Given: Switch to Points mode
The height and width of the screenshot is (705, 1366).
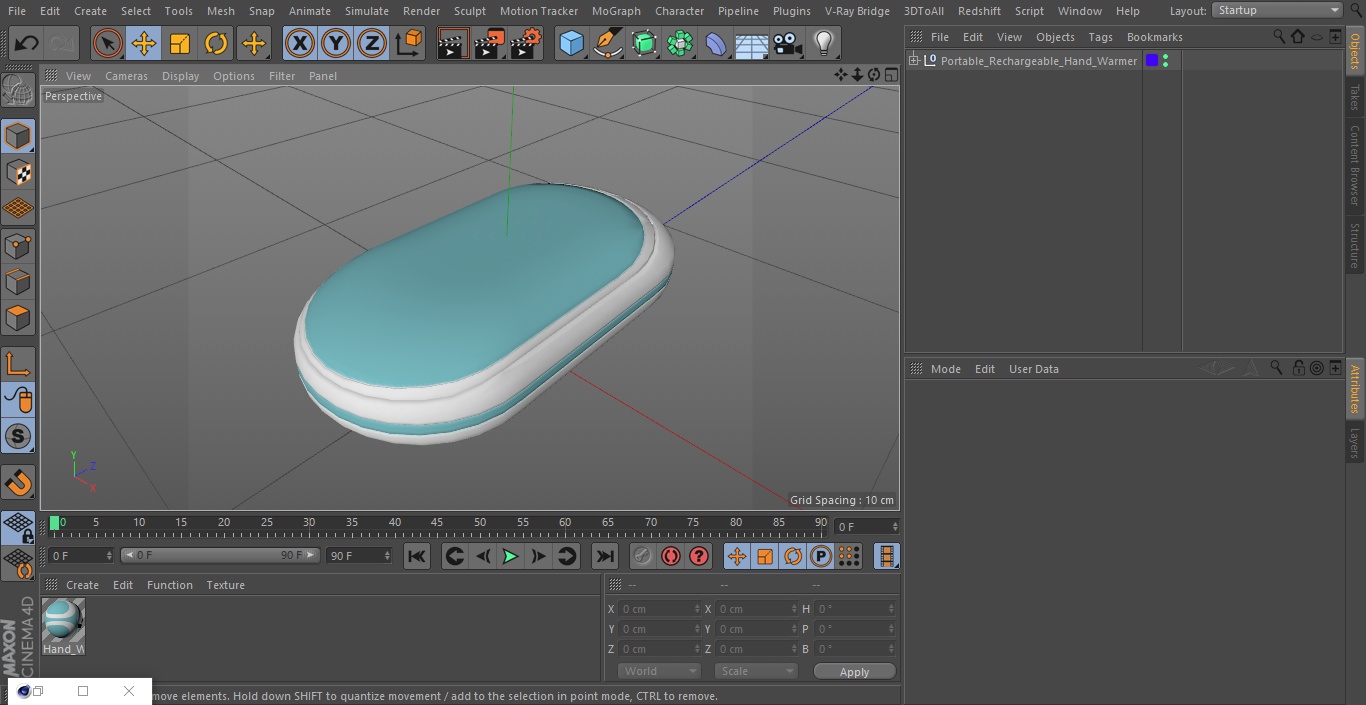Looking at the screenshot, I should [x=18, y=245].
